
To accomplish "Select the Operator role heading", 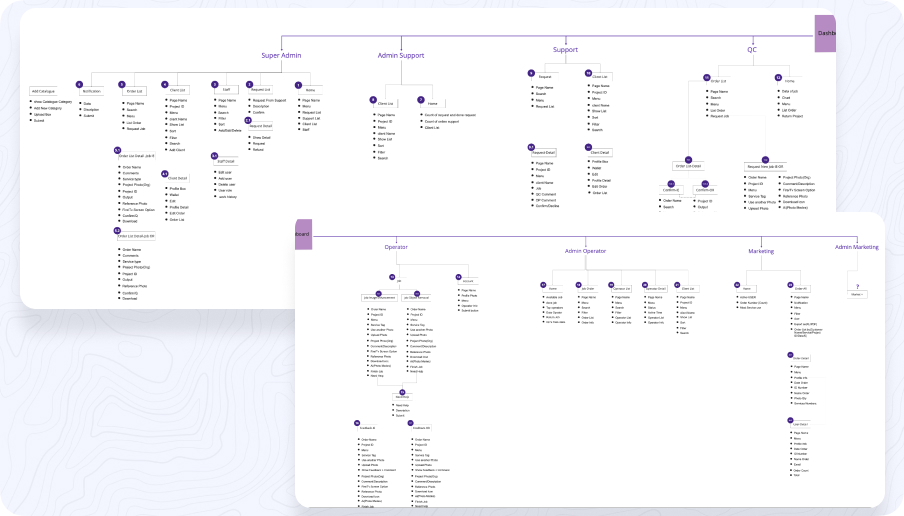I will 396,247.
